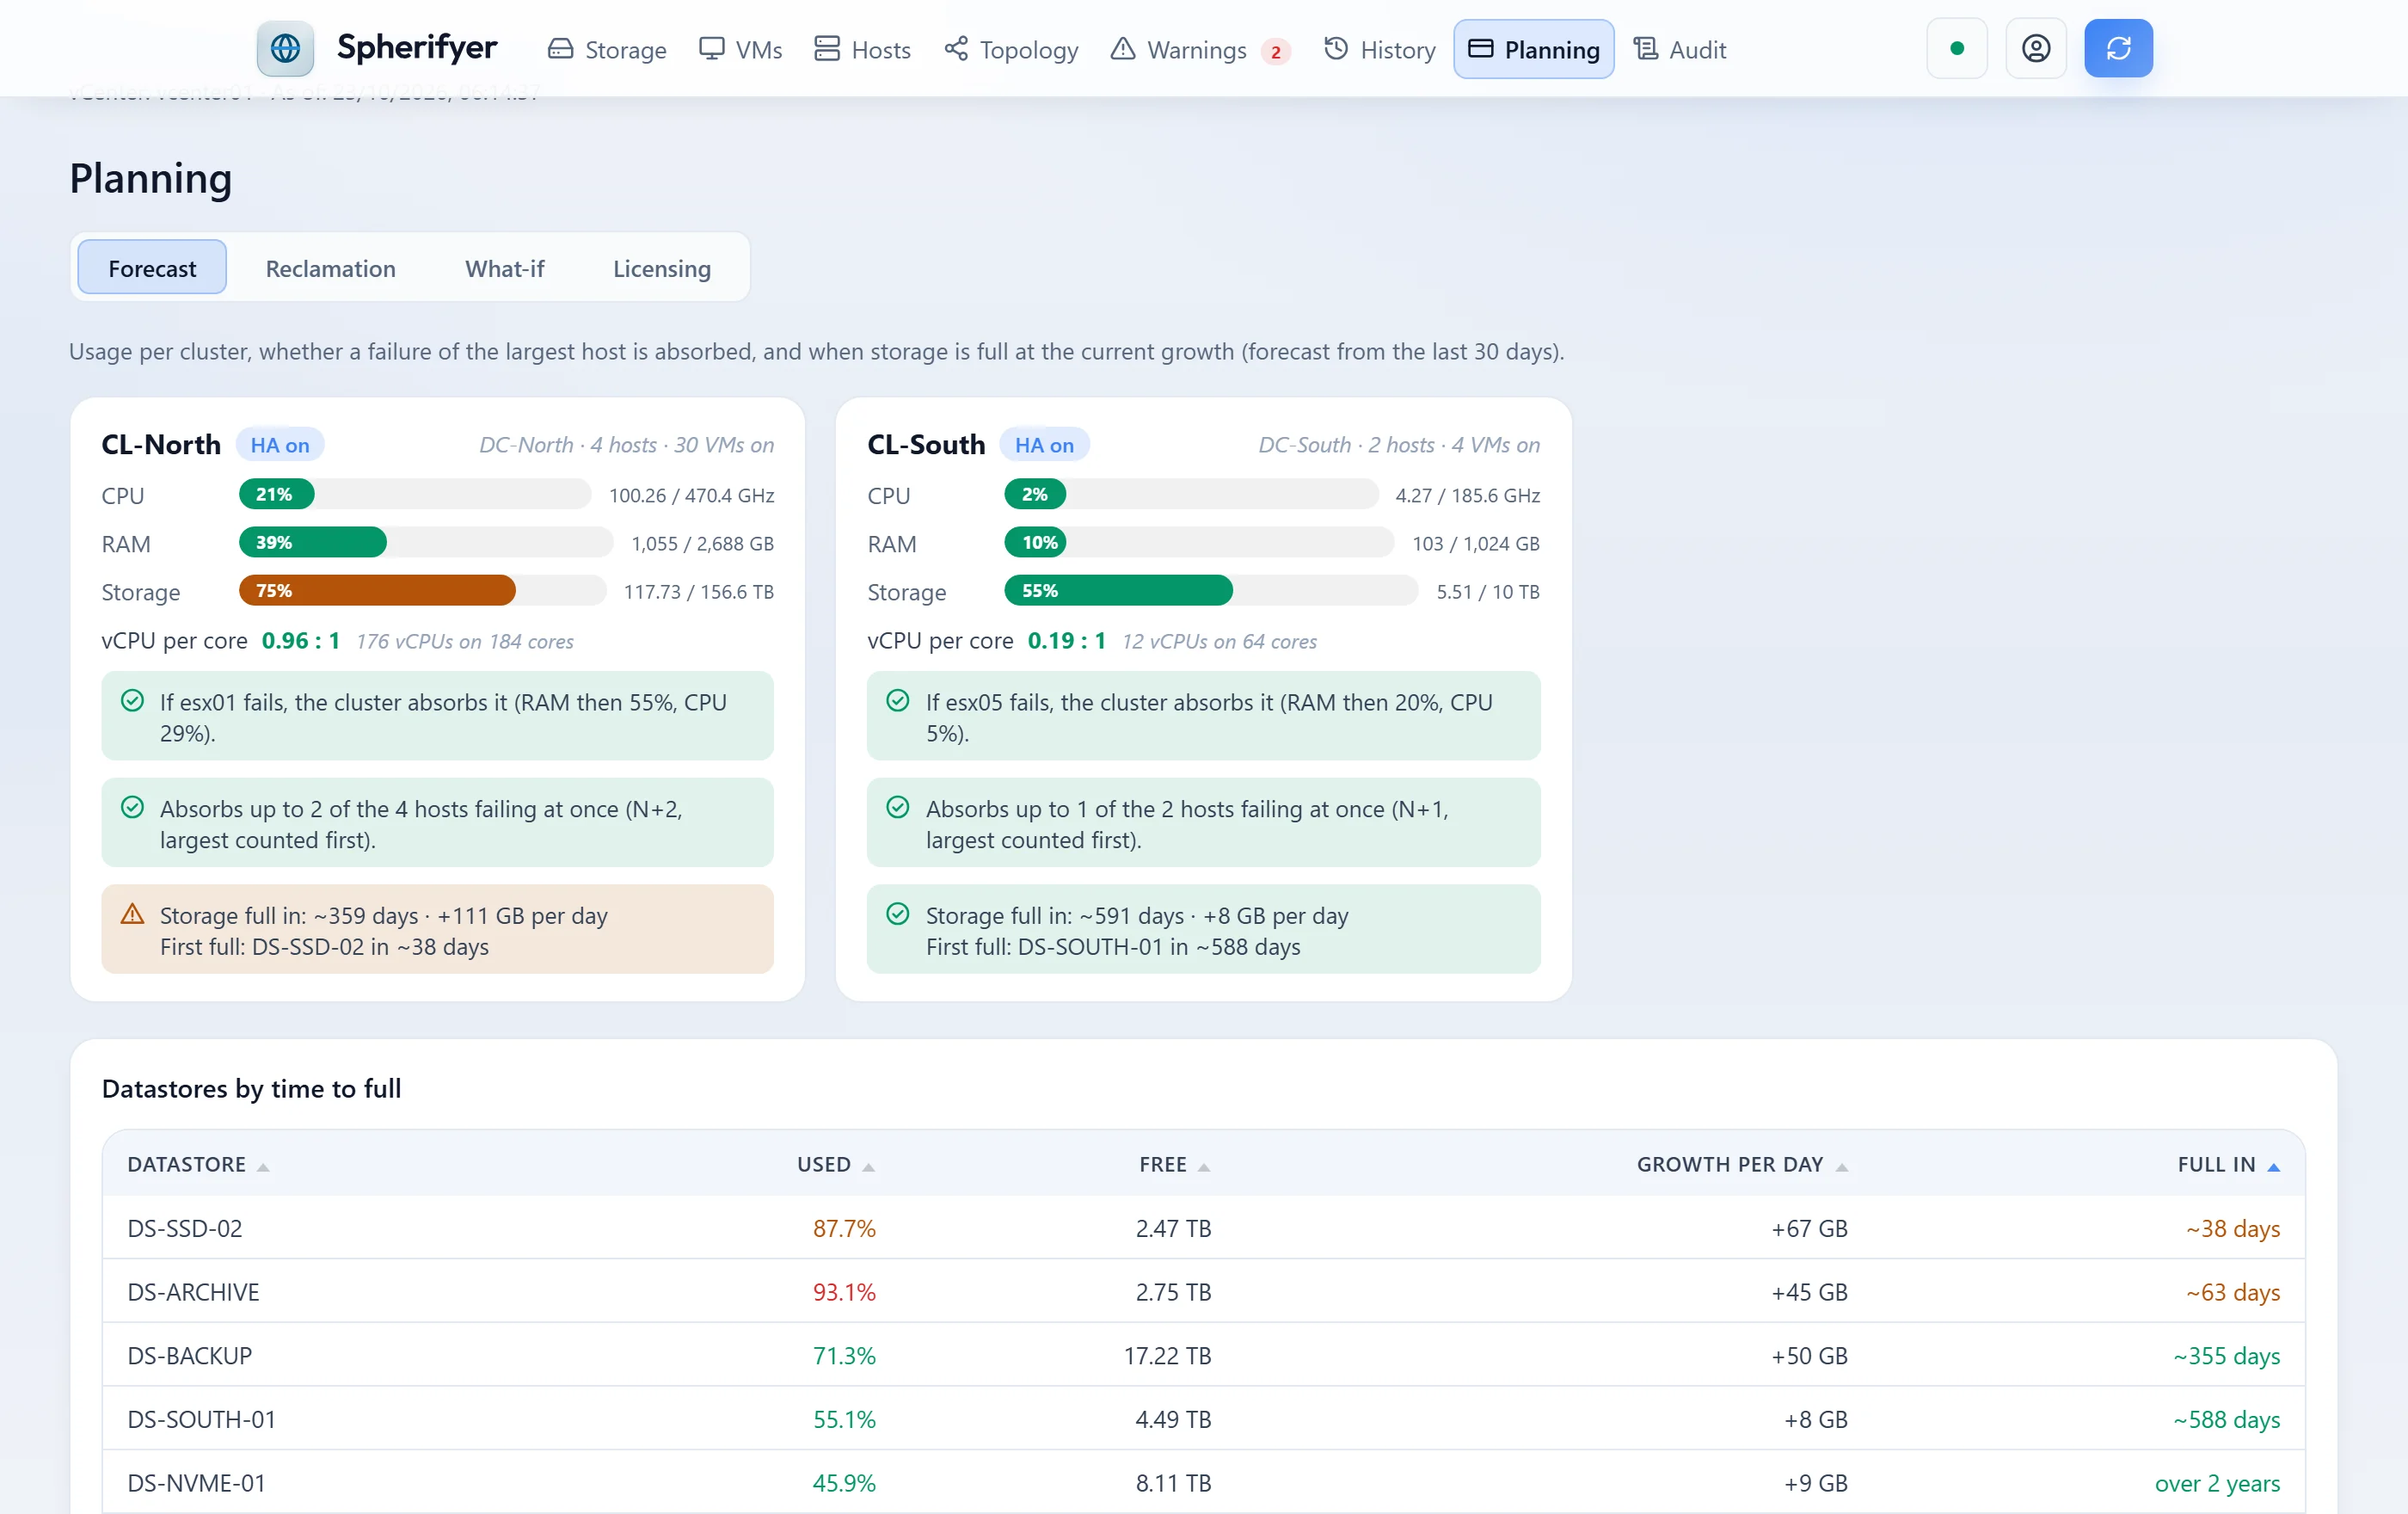Click the CL-North cluster title
The height and width of the screenshot is (1514, 2408).
(x=161, y=444)
